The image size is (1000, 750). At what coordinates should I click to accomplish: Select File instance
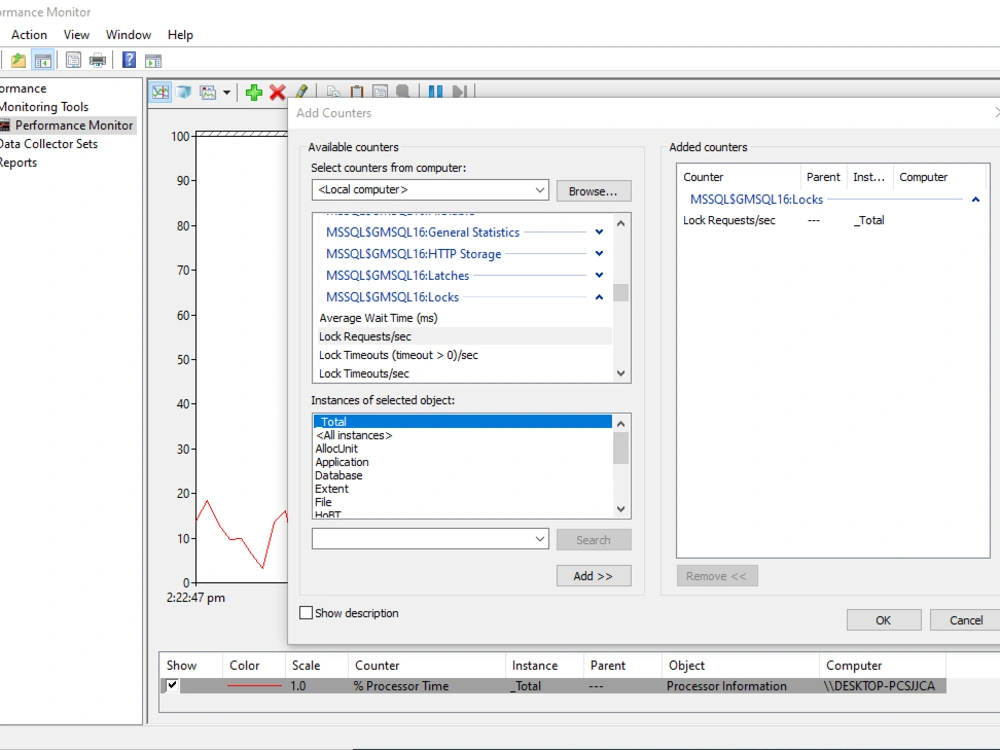click(323, 502)
